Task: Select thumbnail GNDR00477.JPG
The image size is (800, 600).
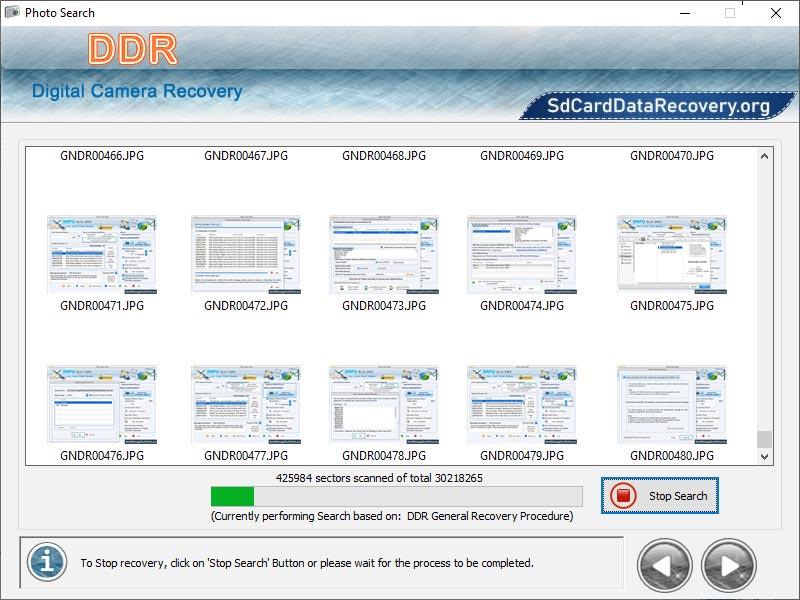Action: pos(246,405)
